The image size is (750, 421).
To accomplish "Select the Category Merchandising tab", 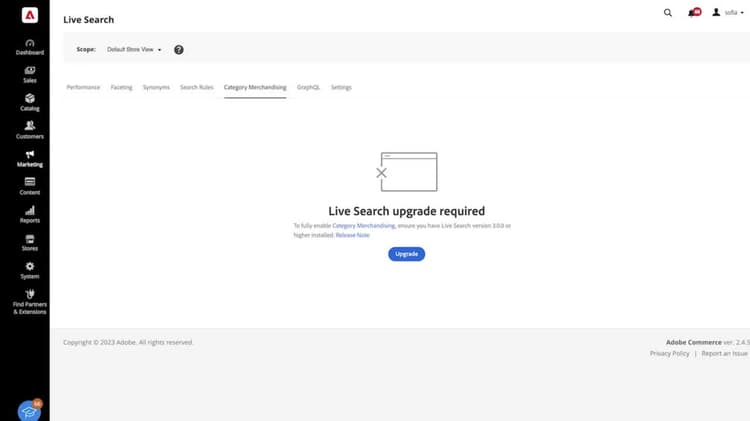I will pos(255,87).
